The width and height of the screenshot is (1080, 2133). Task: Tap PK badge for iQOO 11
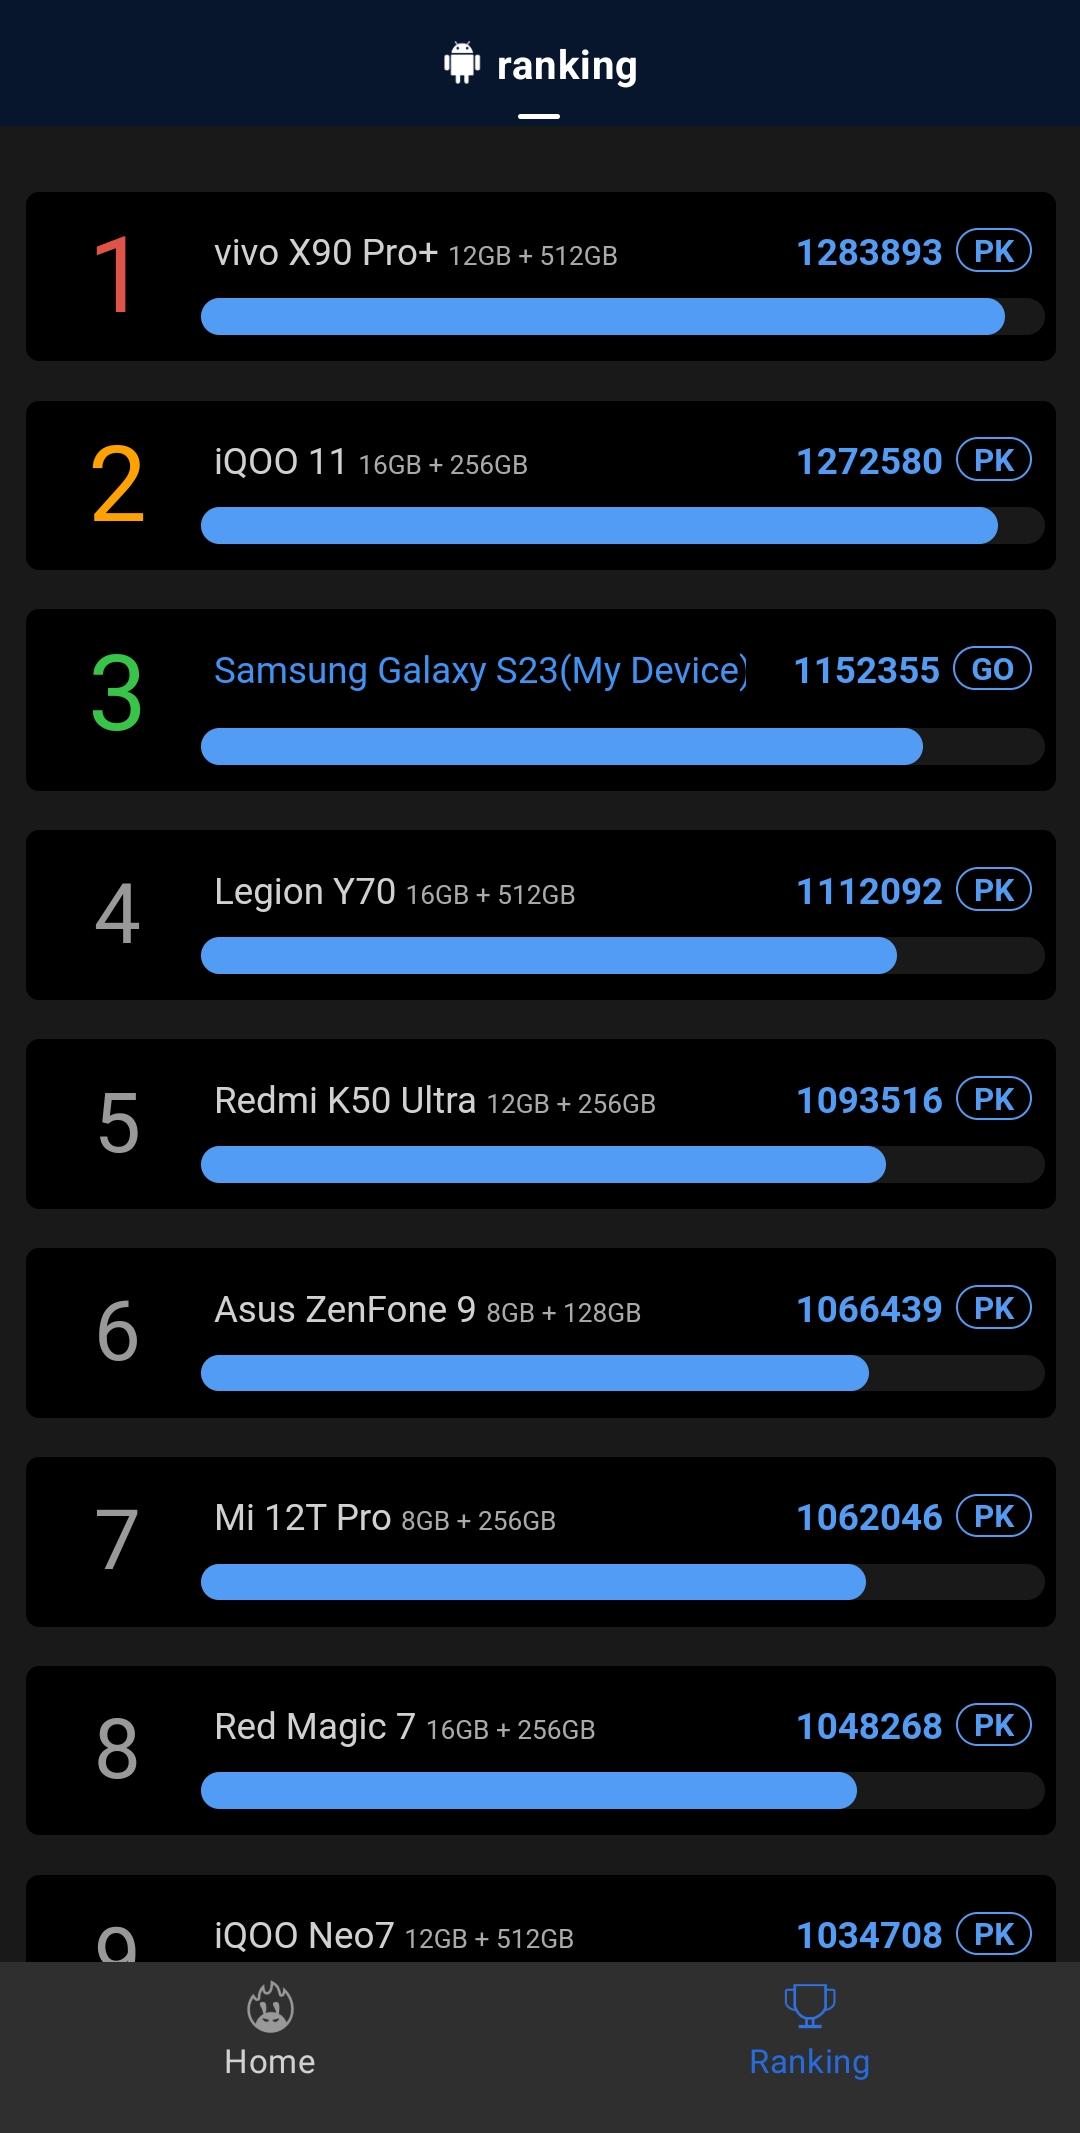994,460
